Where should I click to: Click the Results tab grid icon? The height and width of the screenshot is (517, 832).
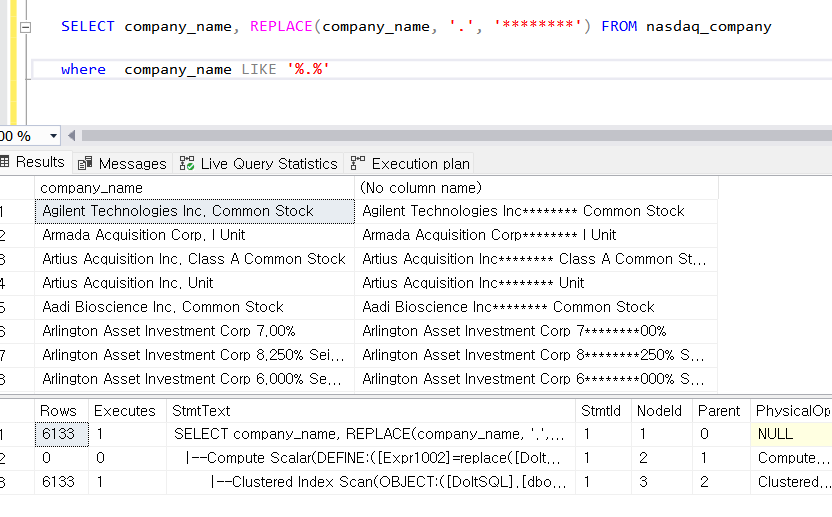coord(5,161)
